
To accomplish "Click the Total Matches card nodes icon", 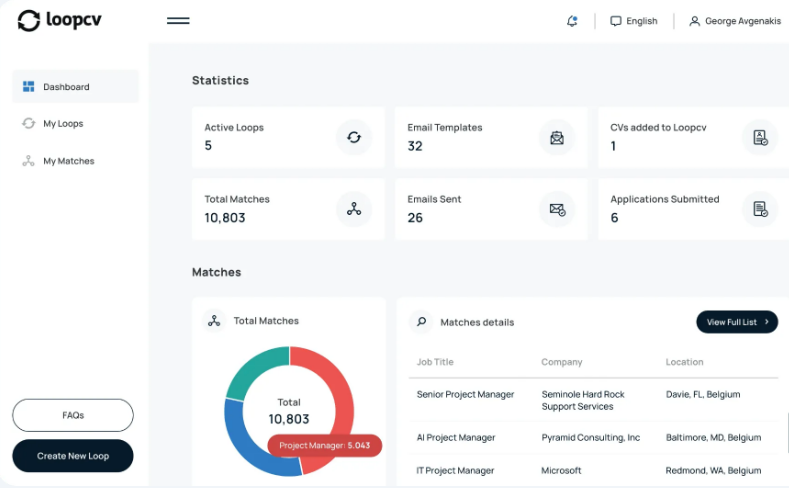I will pyautogui.click(x=354, y=209).
